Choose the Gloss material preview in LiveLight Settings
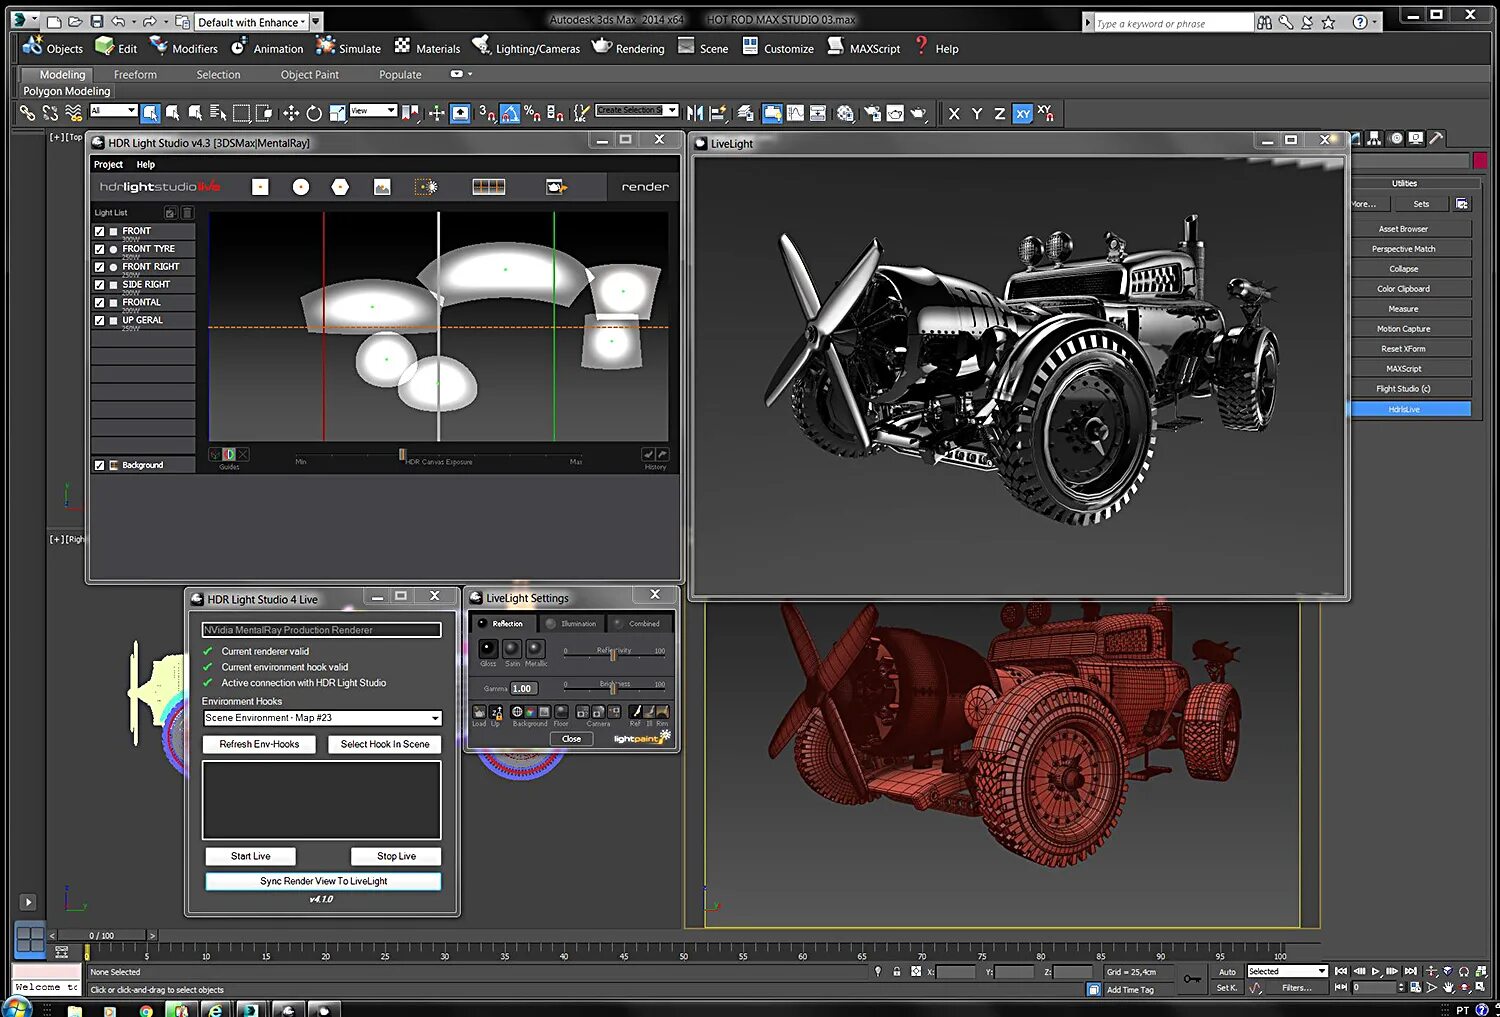This screenshot has width=1500, height=1017. pyautogui.click(x=488, y=649)
